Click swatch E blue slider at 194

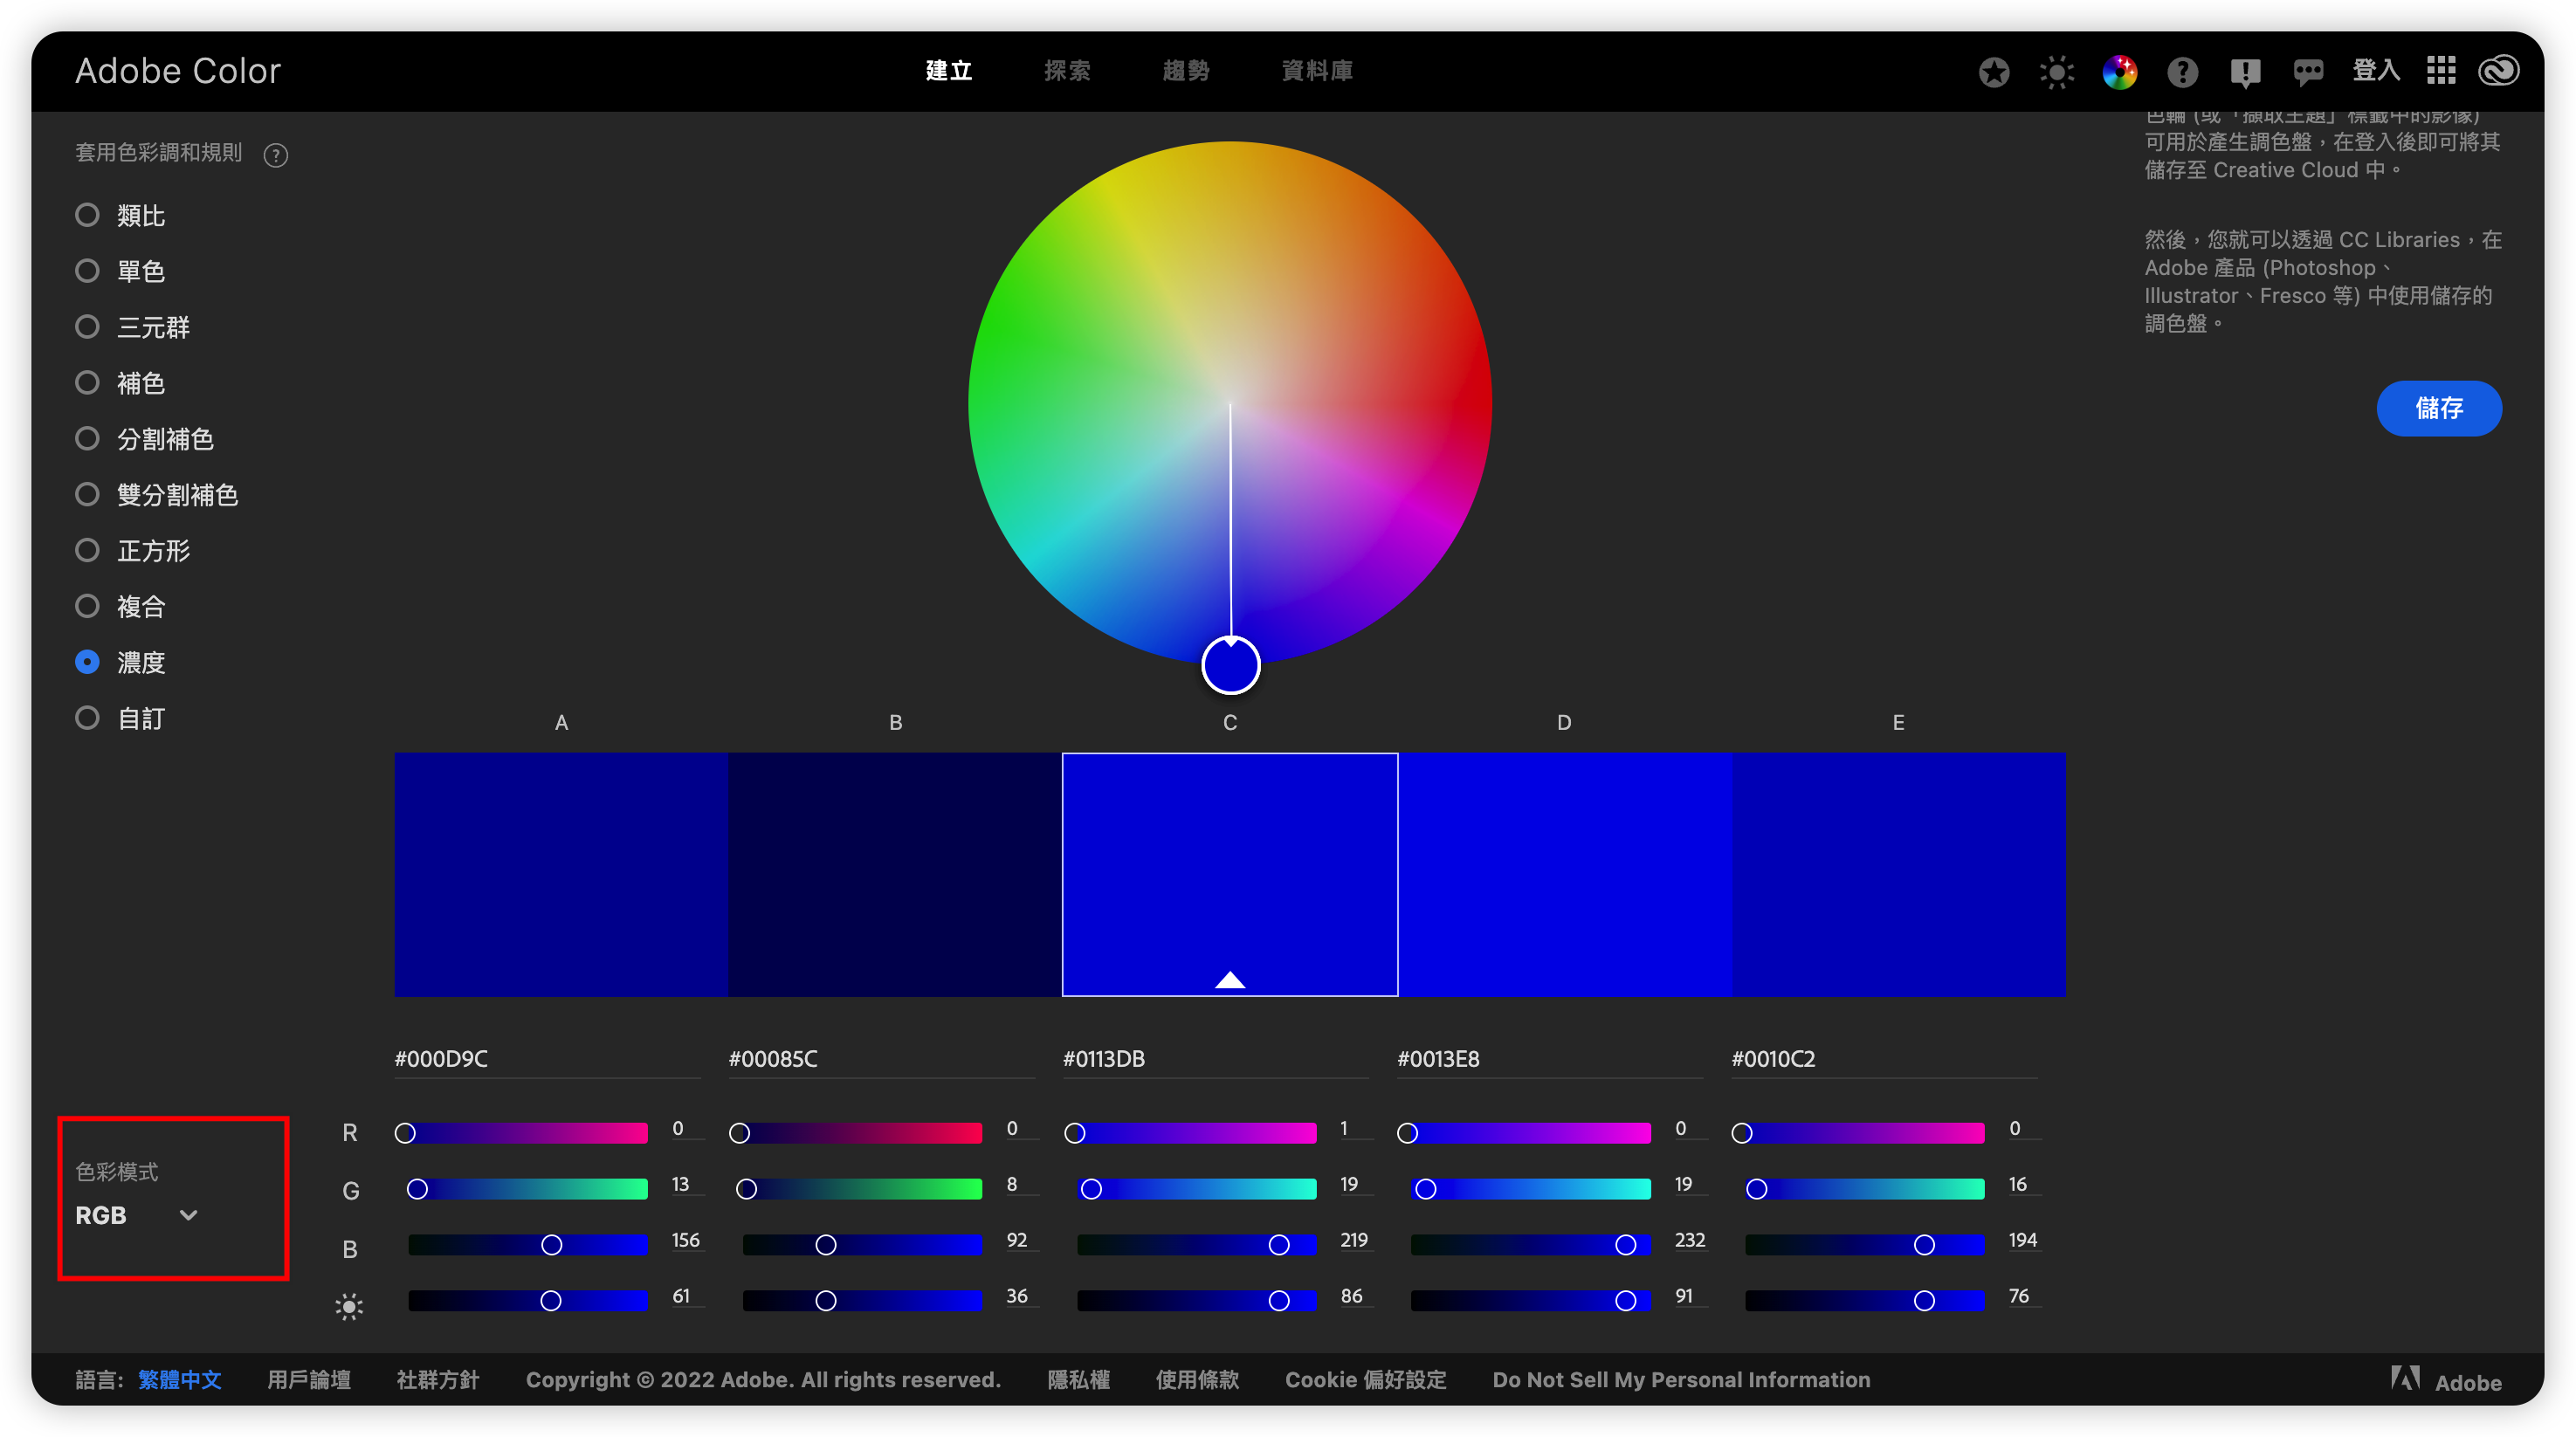click(x=1924, y=1245)
